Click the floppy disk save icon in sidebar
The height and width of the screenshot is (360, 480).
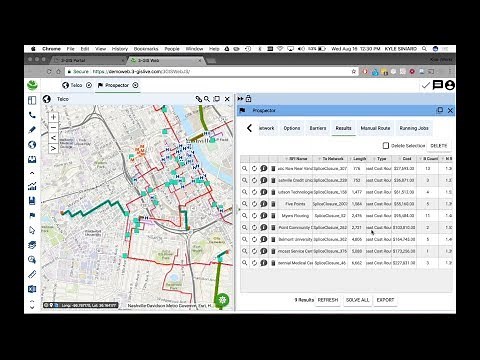(x=32, y=201)
